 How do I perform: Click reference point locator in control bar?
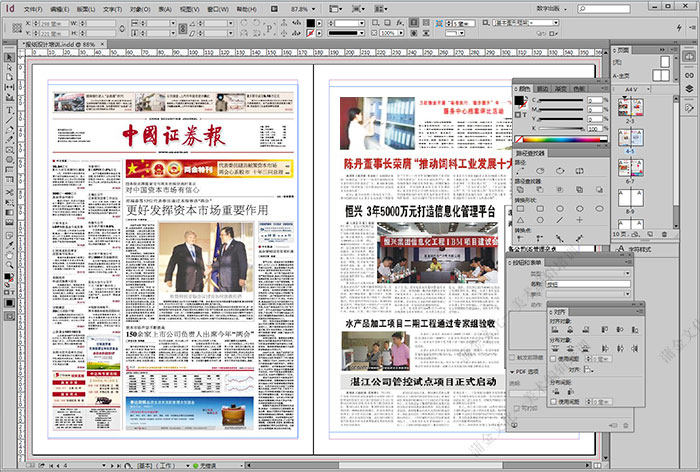(x=17, y=28)
